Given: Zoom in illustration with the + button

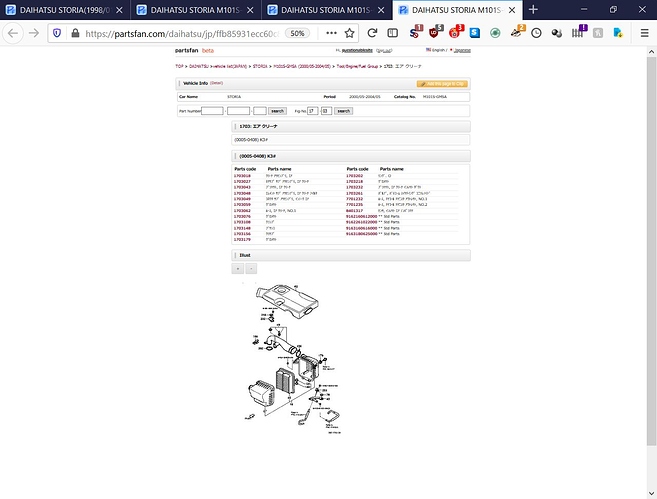Looking at the screenshot, I should coord(238,269).
